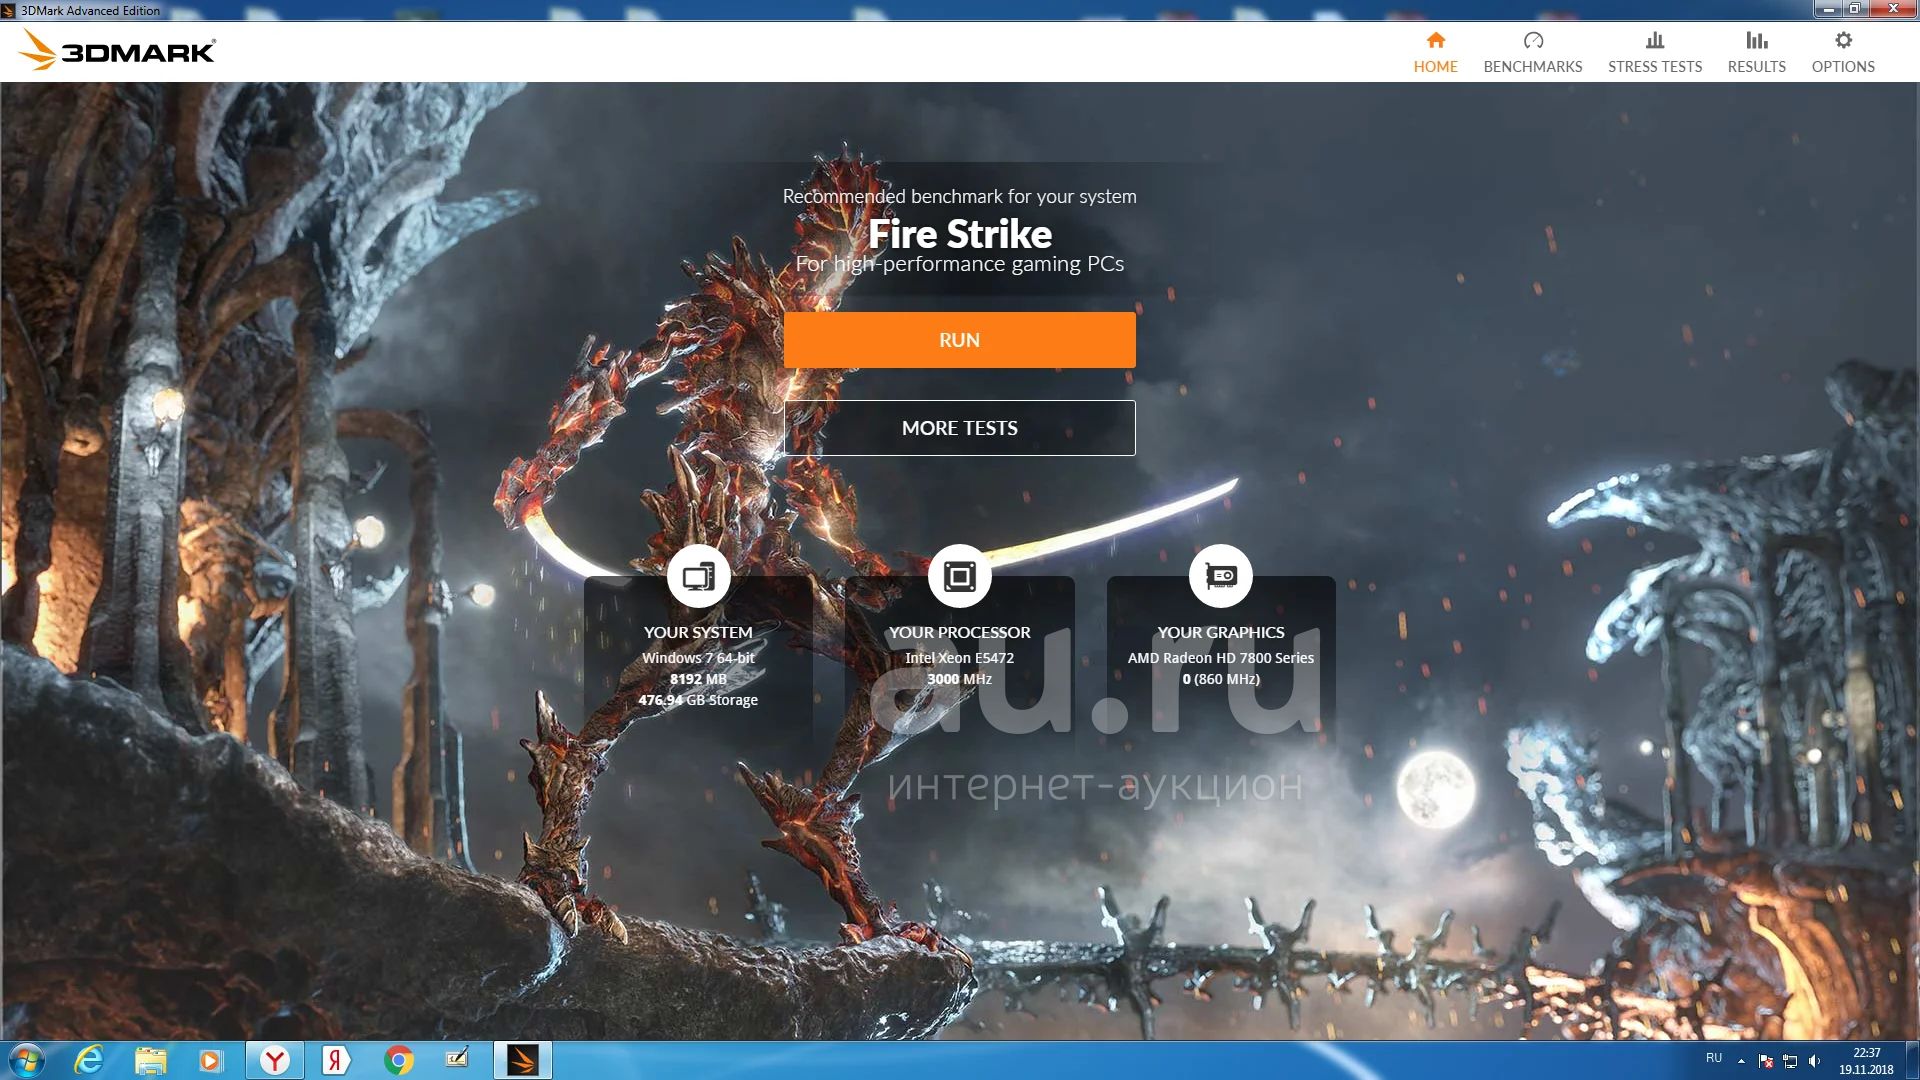This screenshot has height=1080, width=1920.
Task: Click the volume speaker tray icon
Action: point(1814,1061)
